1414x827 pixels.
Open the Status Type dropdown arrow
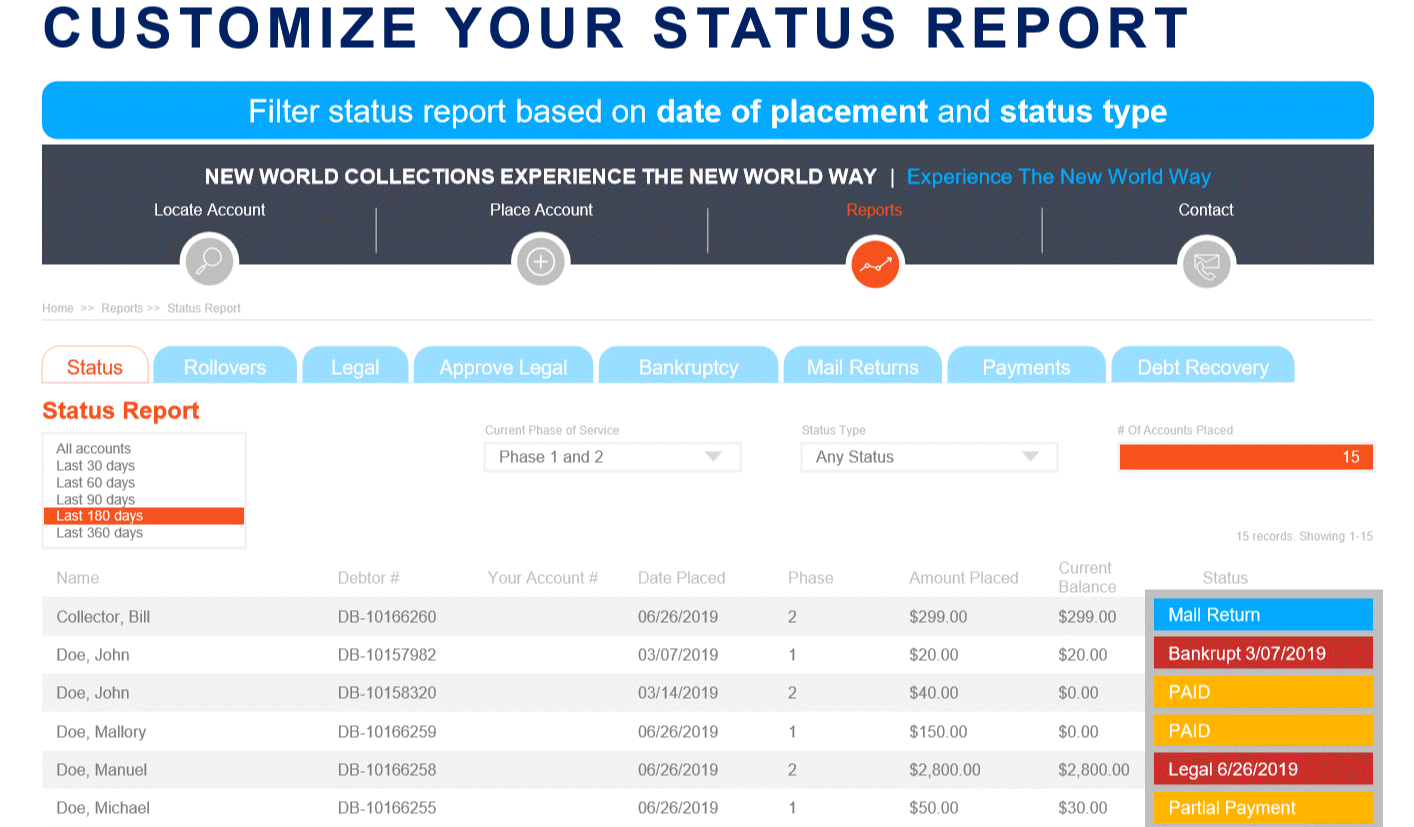[x=1030, y=457]
